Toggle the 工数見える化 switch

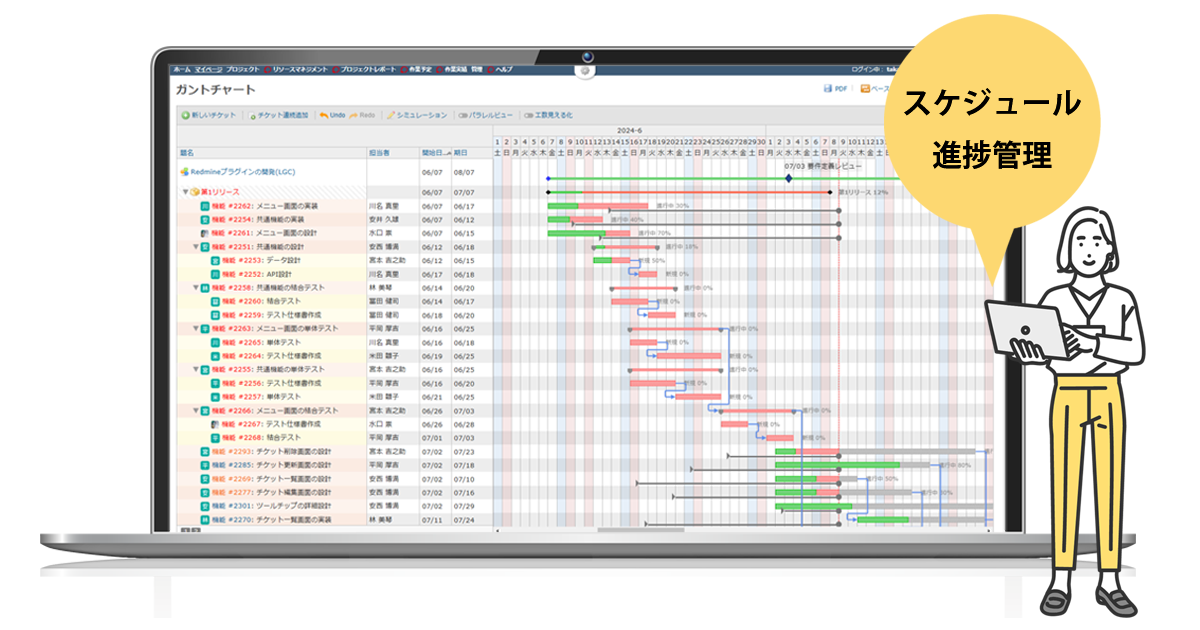528,115
